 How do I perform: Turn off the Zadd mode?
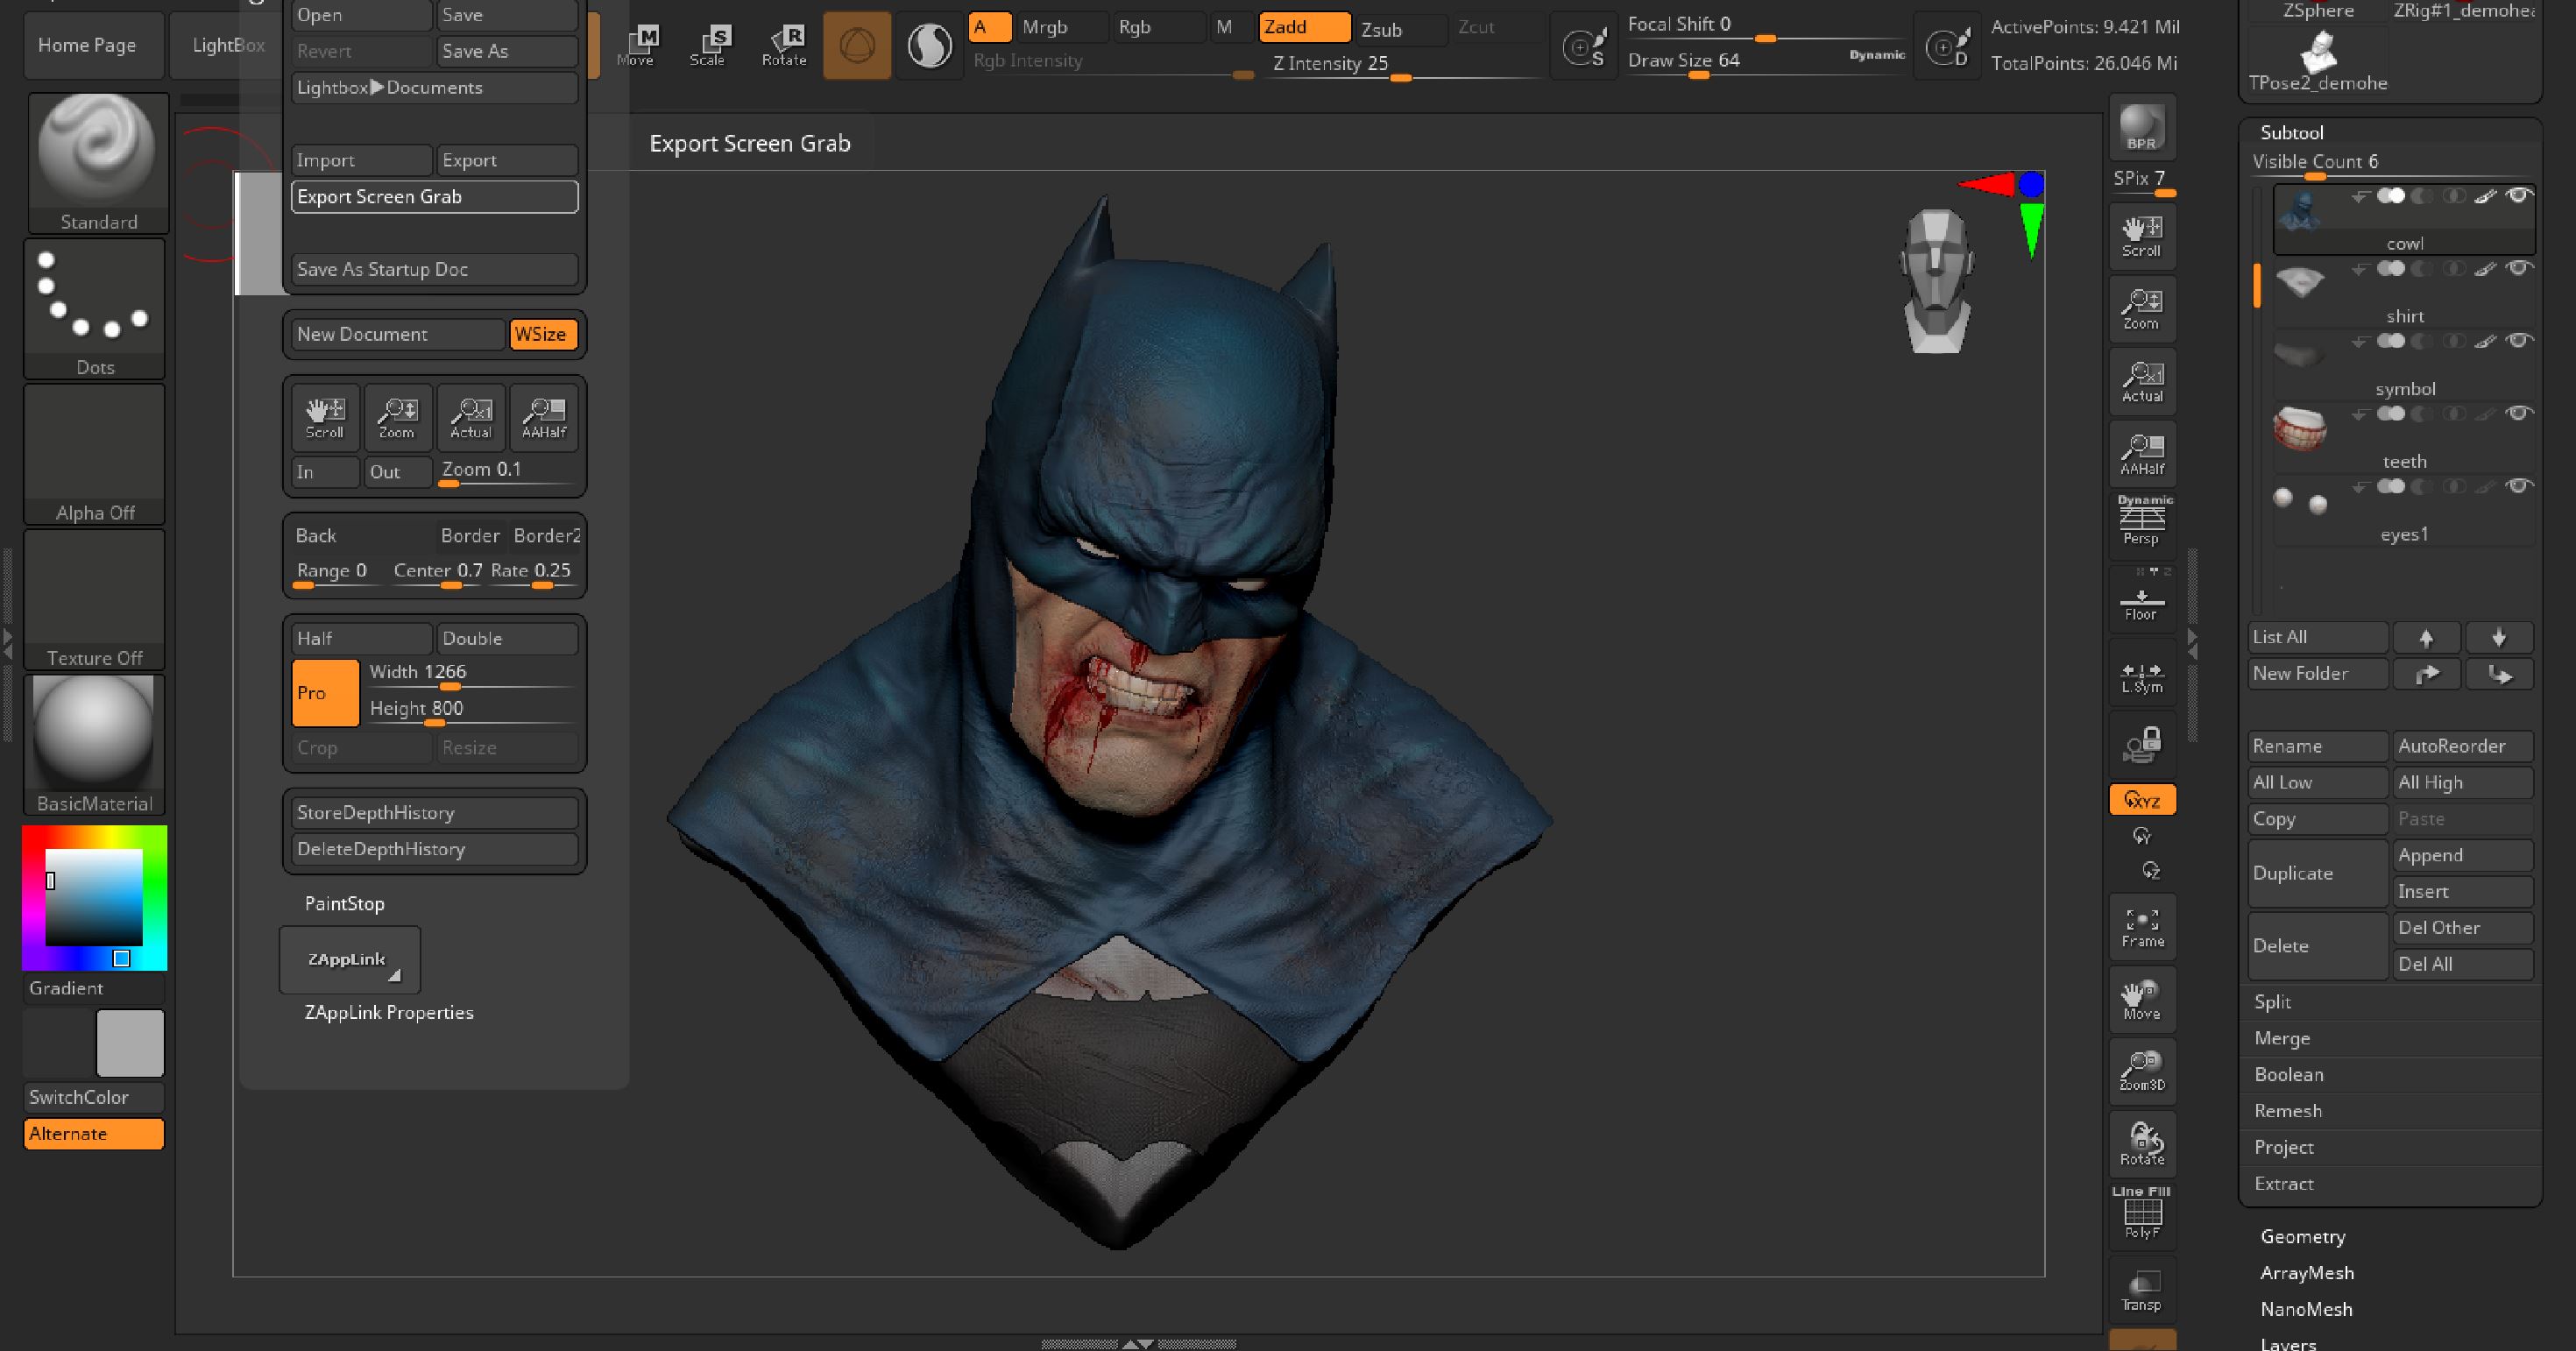tap(1303, 28)
